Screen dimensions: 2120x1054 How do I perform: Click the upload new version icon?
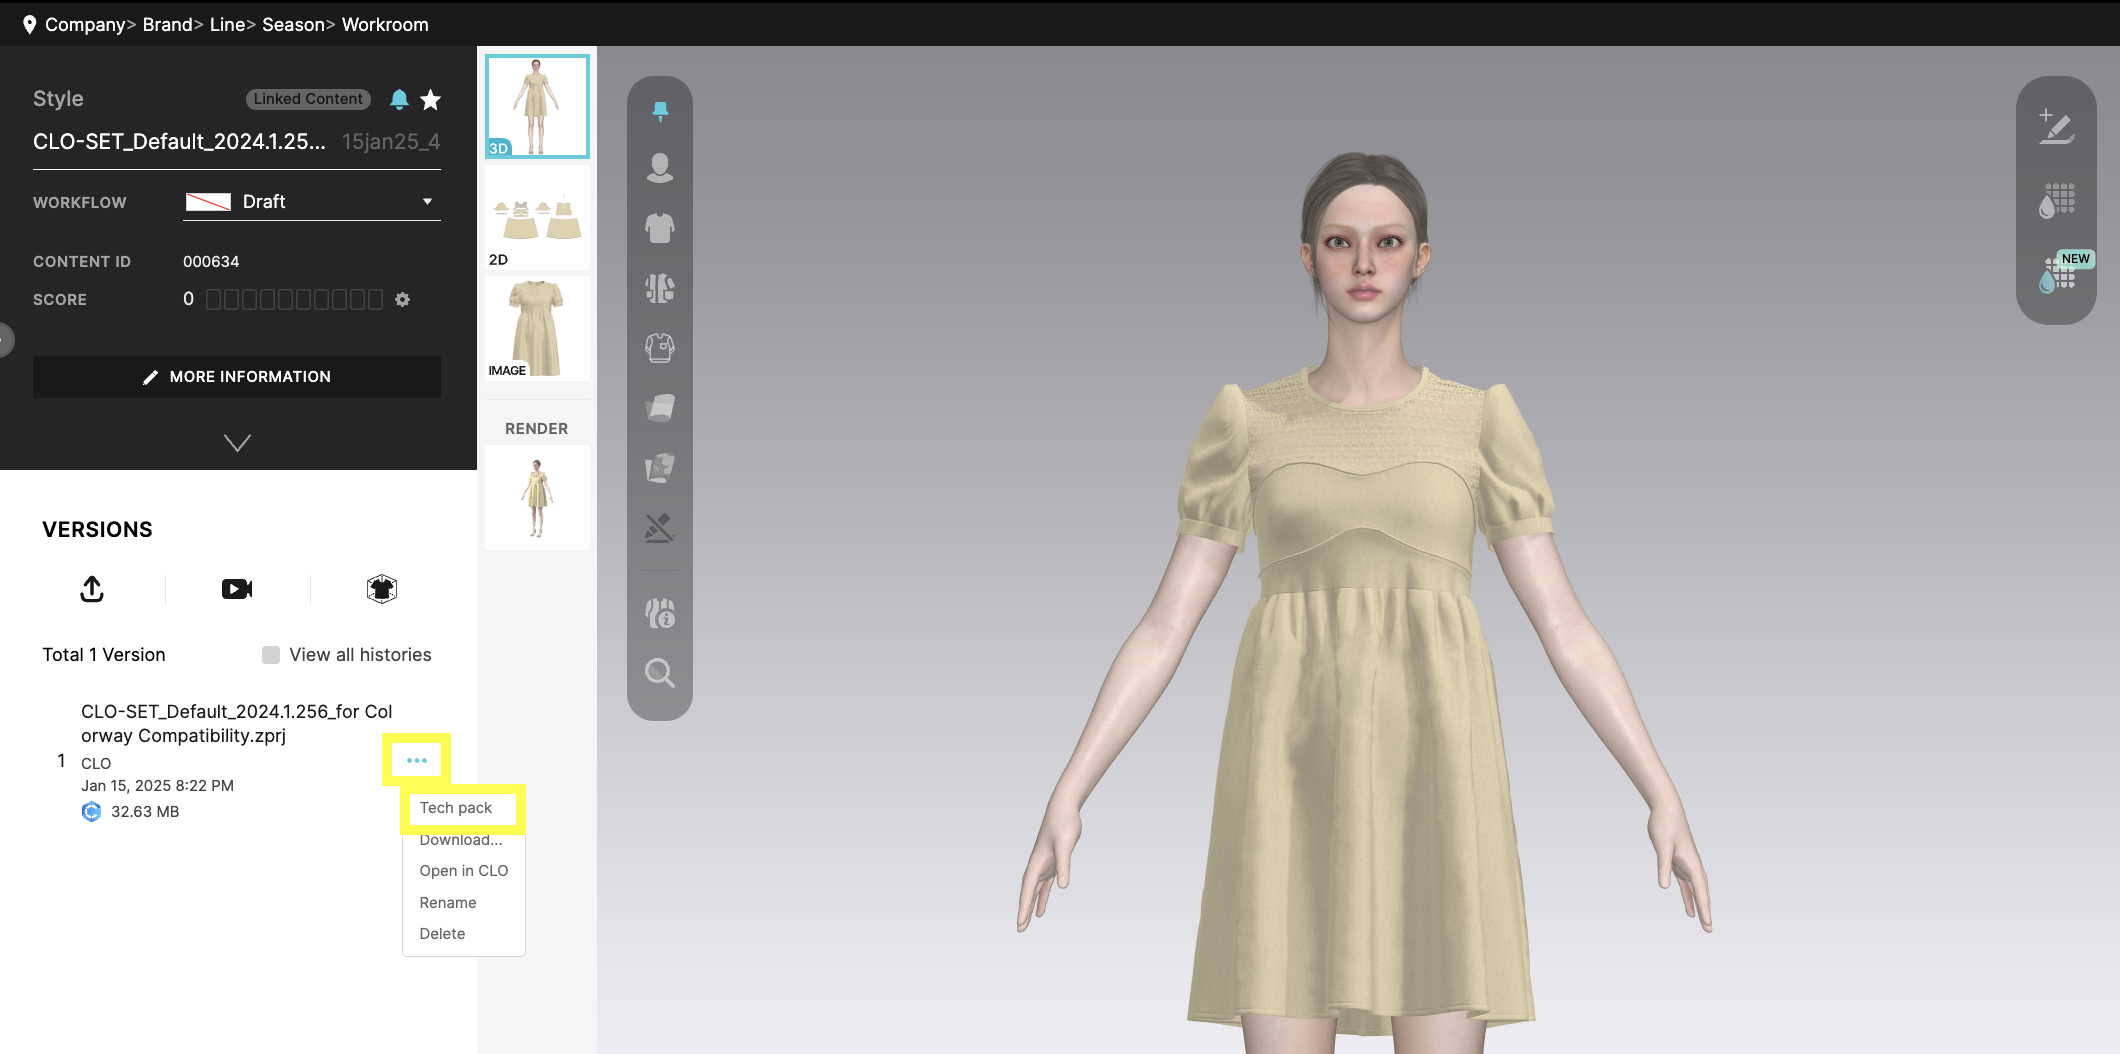coord(92,589)
